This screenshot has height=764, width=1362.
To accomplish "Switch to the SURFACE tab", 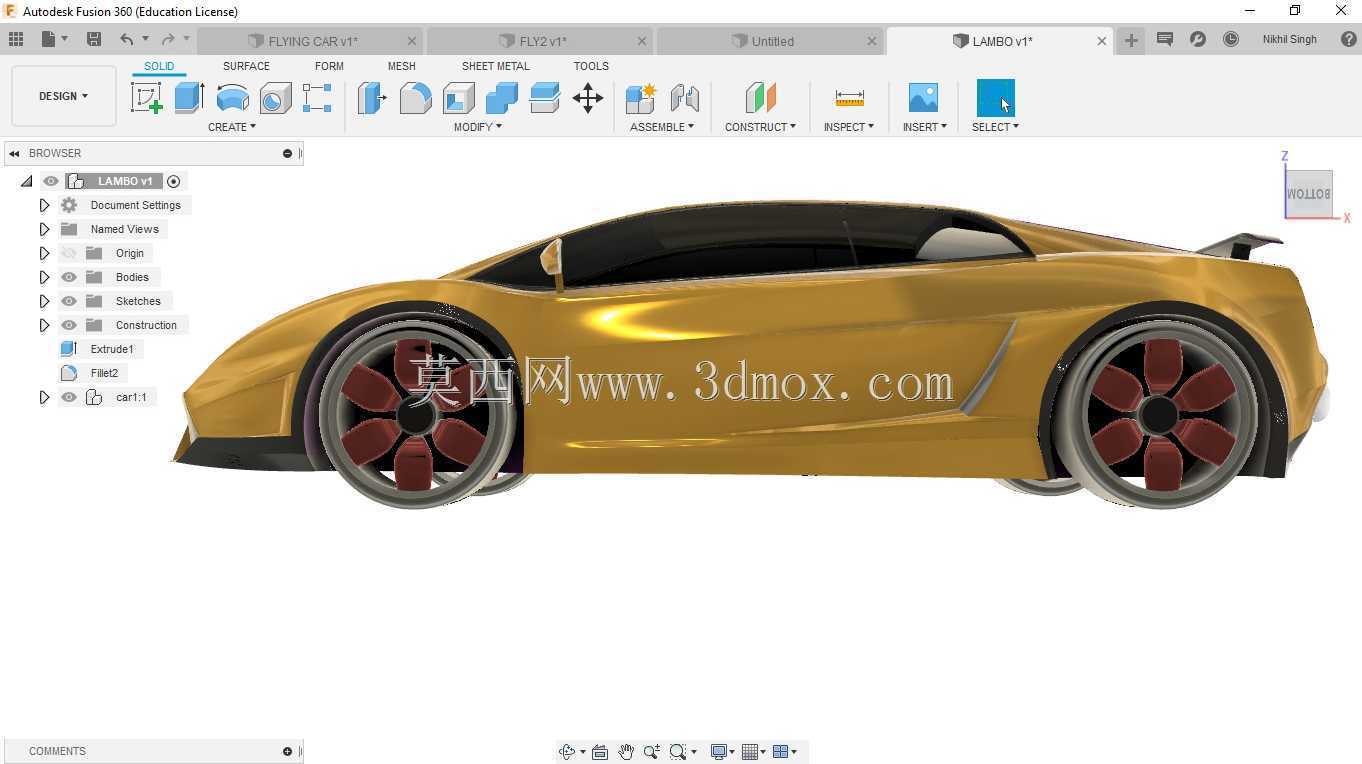I will point(246,66).
